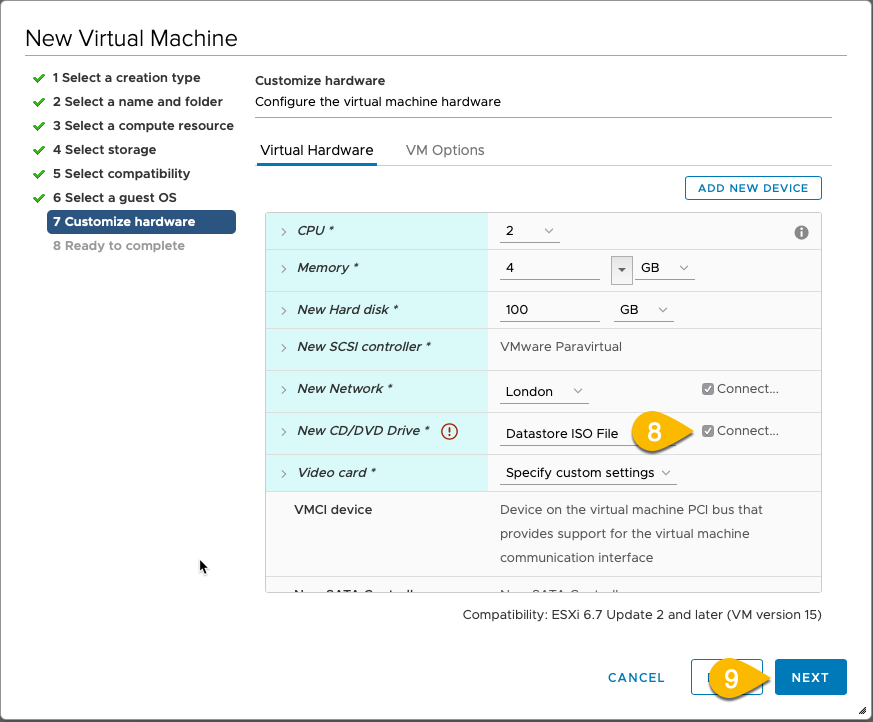
Task: Expand the CPU settings row
Action: point(283,232)
